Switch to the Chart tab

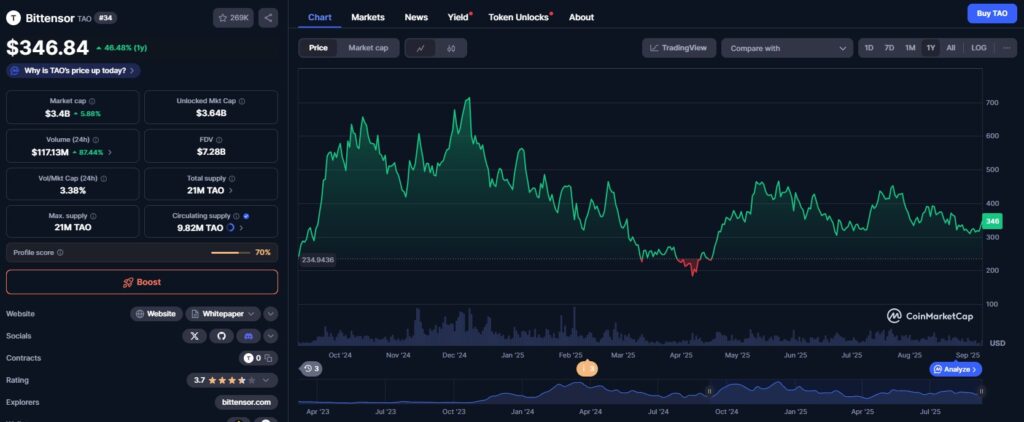coord(319,17)
